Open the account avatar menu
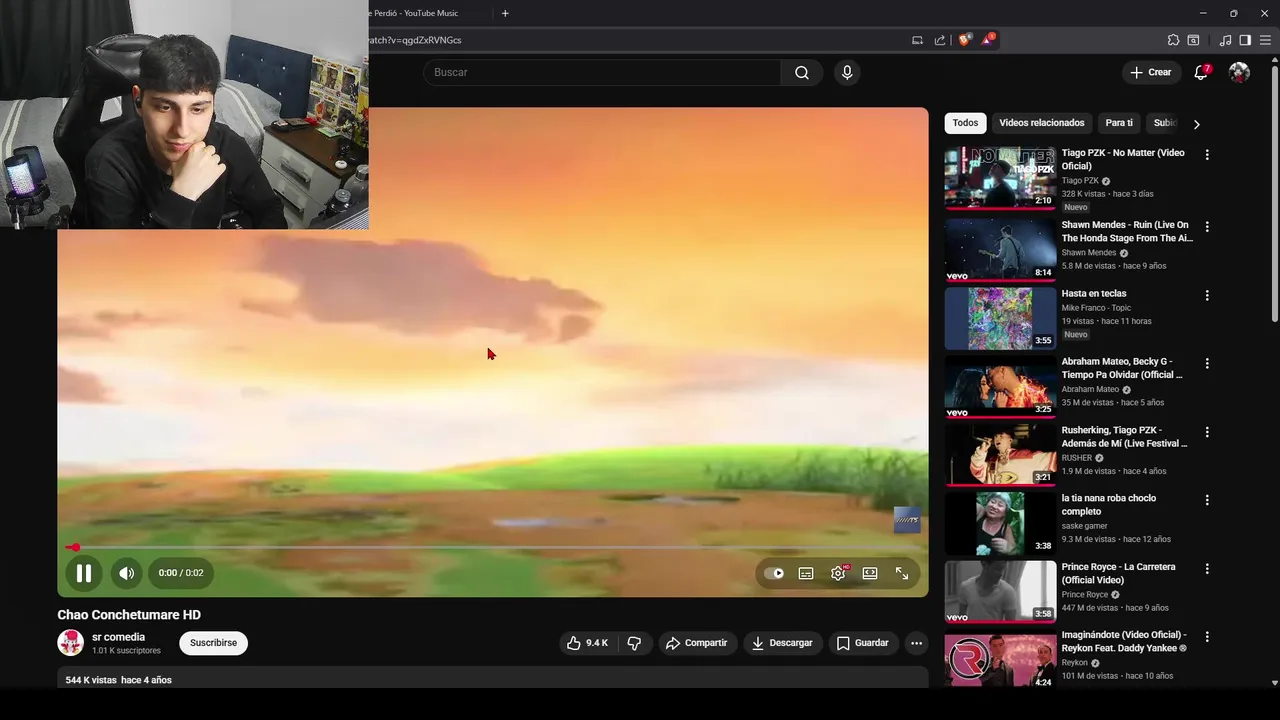1280x720 pixels. tap(1239, 72)
